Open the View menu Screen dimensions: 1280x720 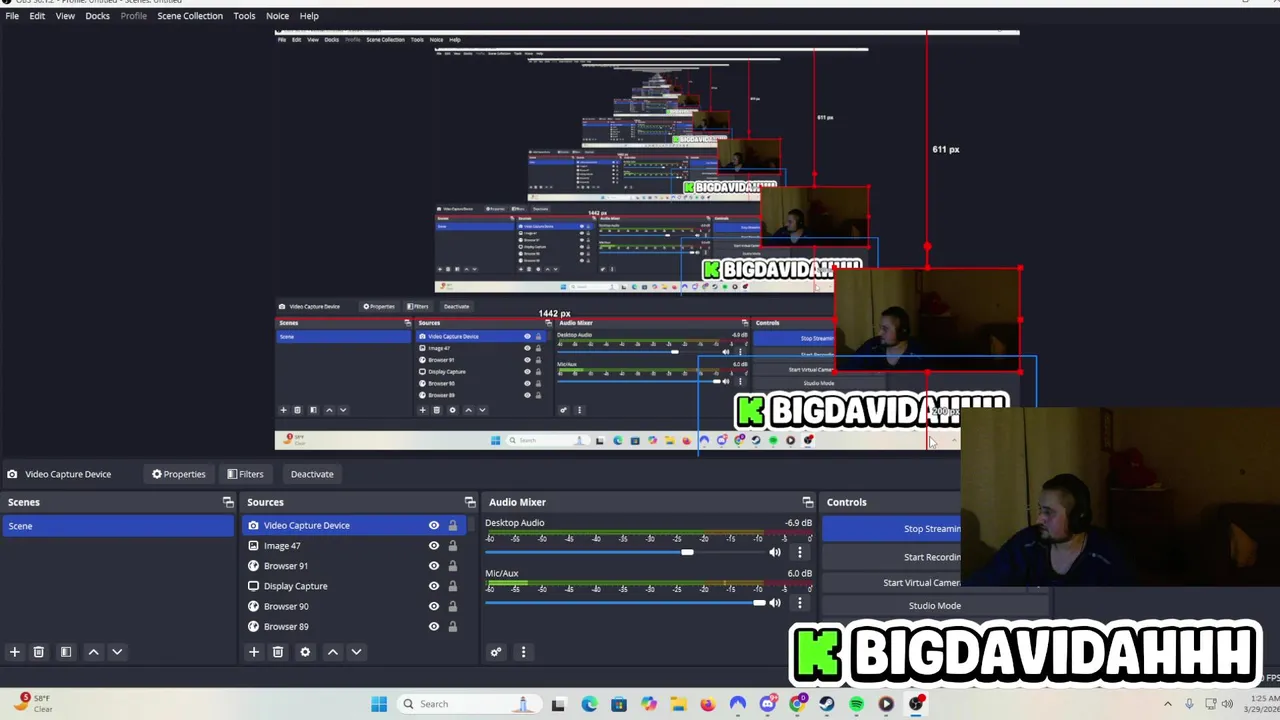(x=65, y=16)
